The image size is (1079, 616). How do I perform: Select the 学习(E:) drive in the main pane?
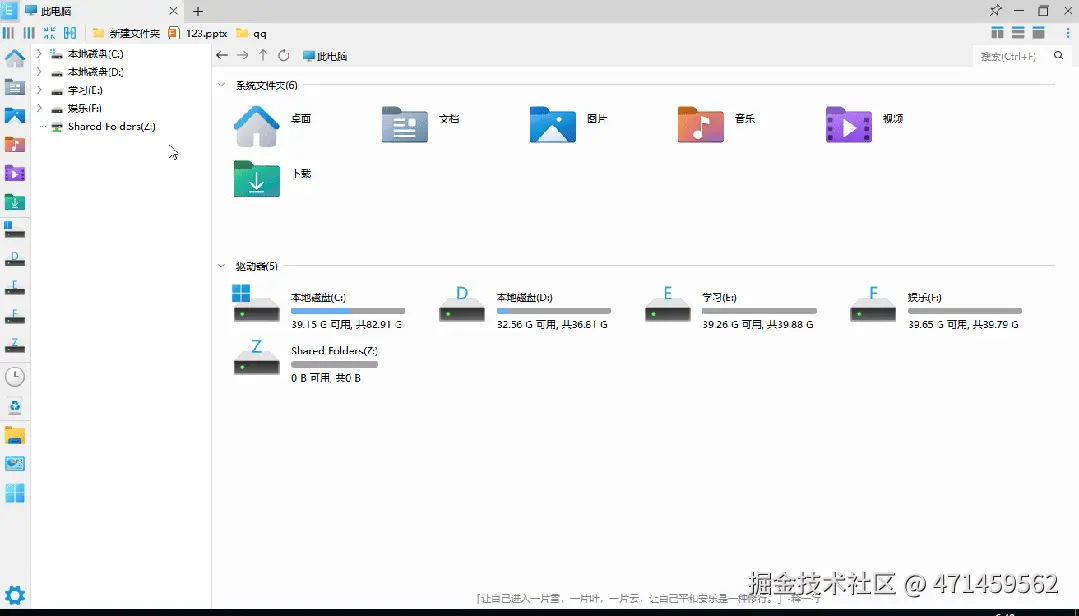pyautogui.click(x=731, y=306)
